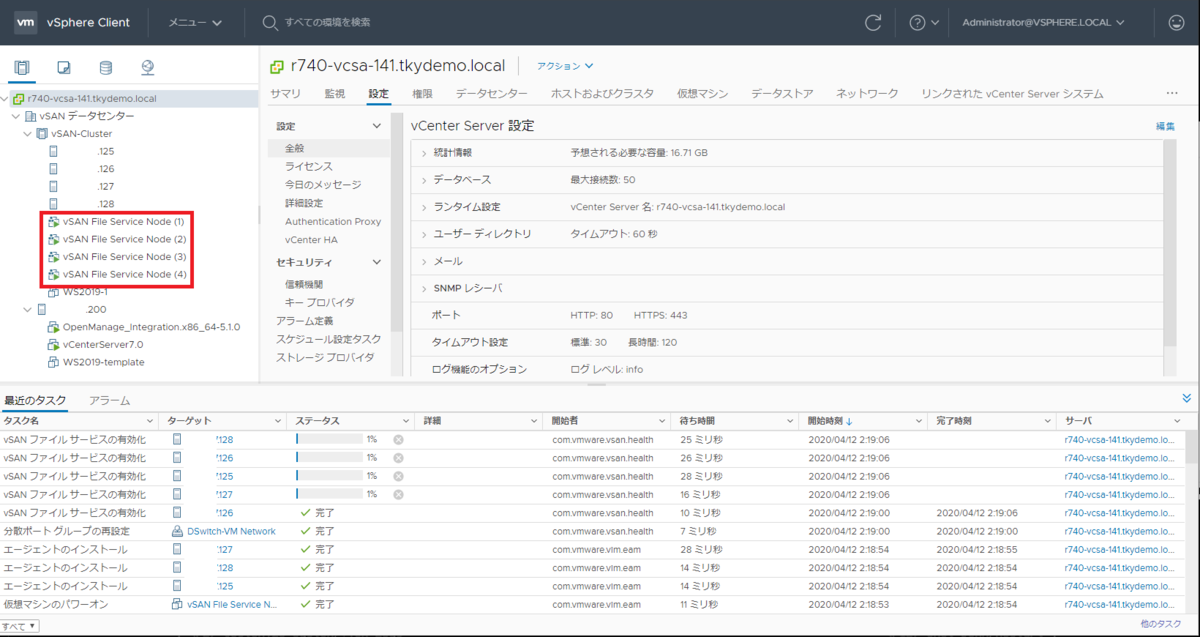Expand the ランタイム設定 settings row

424,207
